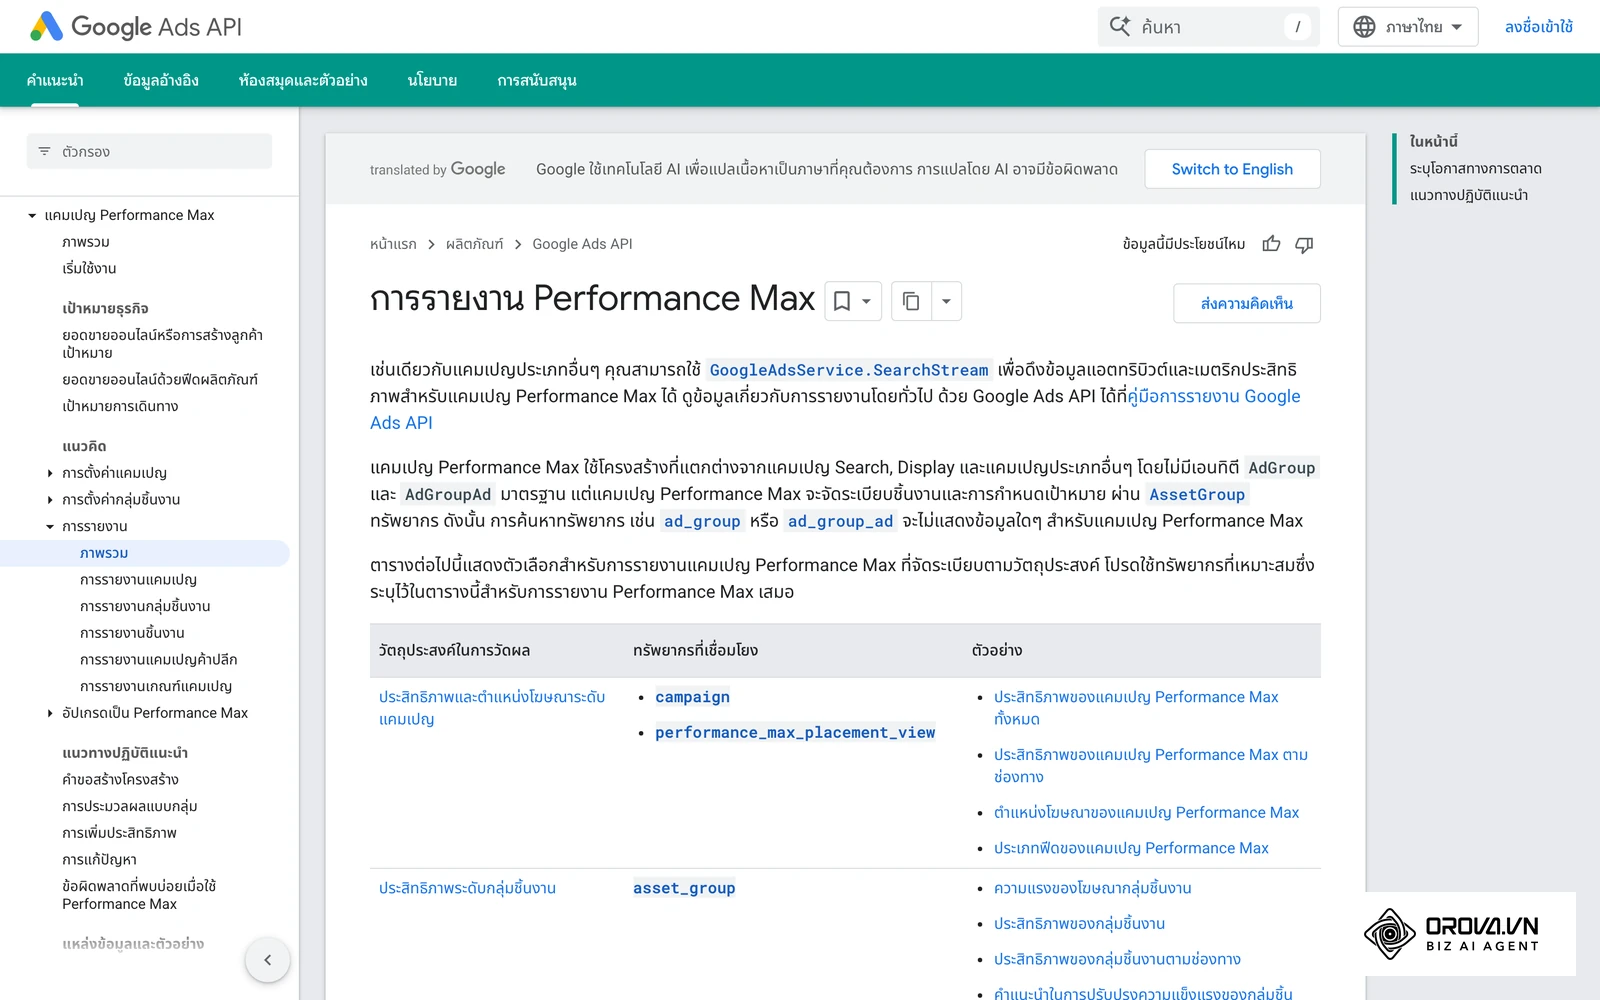Click the ส่งความคิดเห็น feedback button
The height and width of the screenshot is (1000, 1600).
[1247, 303]
